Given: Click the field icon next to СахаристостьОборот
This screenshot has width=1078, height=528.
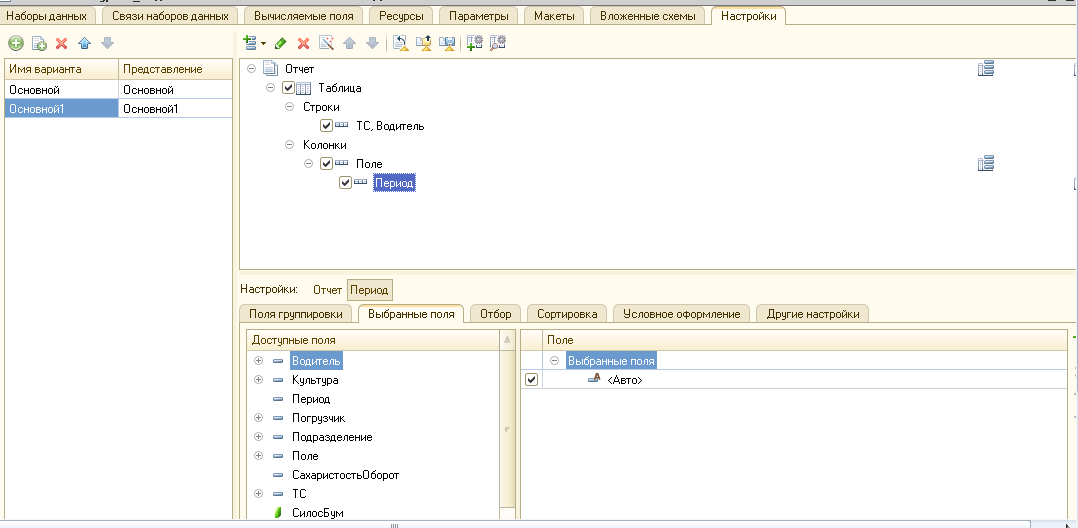Looking at the screenshot, I should (278, 475).
